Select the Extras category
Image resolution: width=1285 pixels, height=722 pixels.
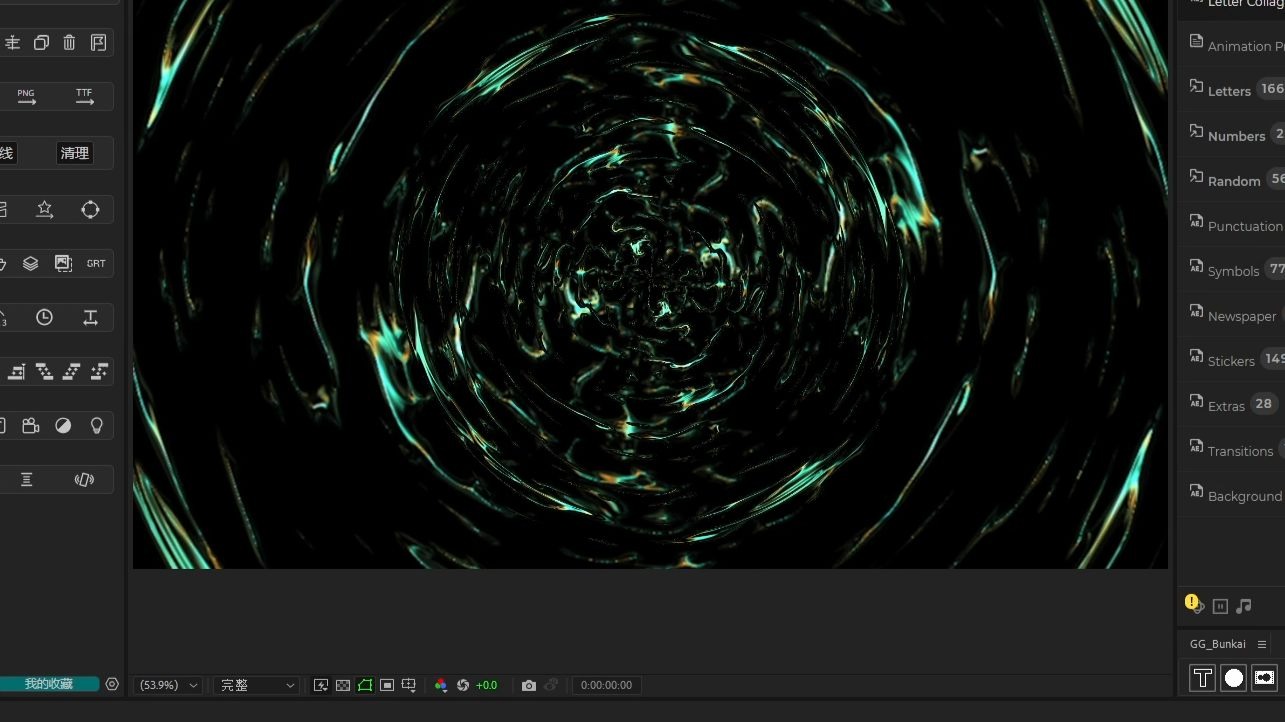point(1232,405)
